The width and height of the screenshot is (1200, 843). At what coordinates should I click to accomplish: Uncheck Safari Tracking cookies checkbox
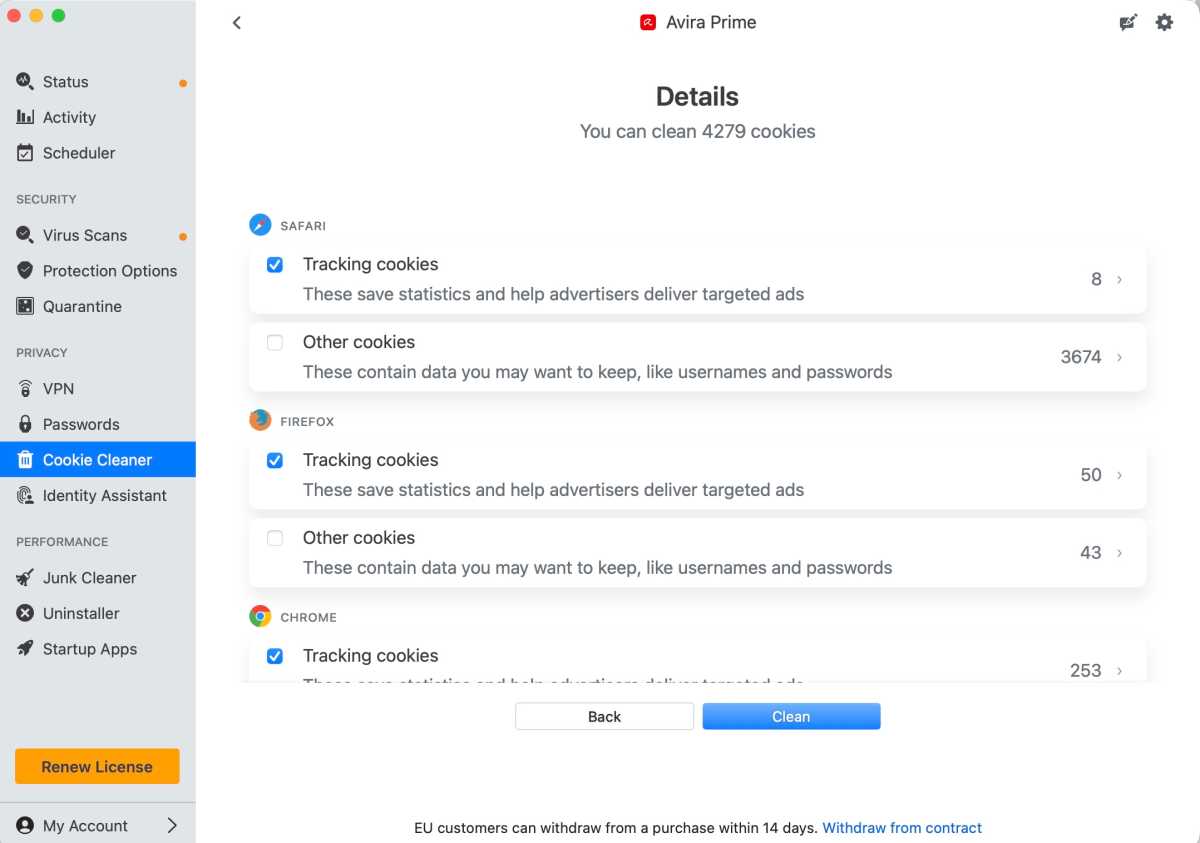point(275,265)
